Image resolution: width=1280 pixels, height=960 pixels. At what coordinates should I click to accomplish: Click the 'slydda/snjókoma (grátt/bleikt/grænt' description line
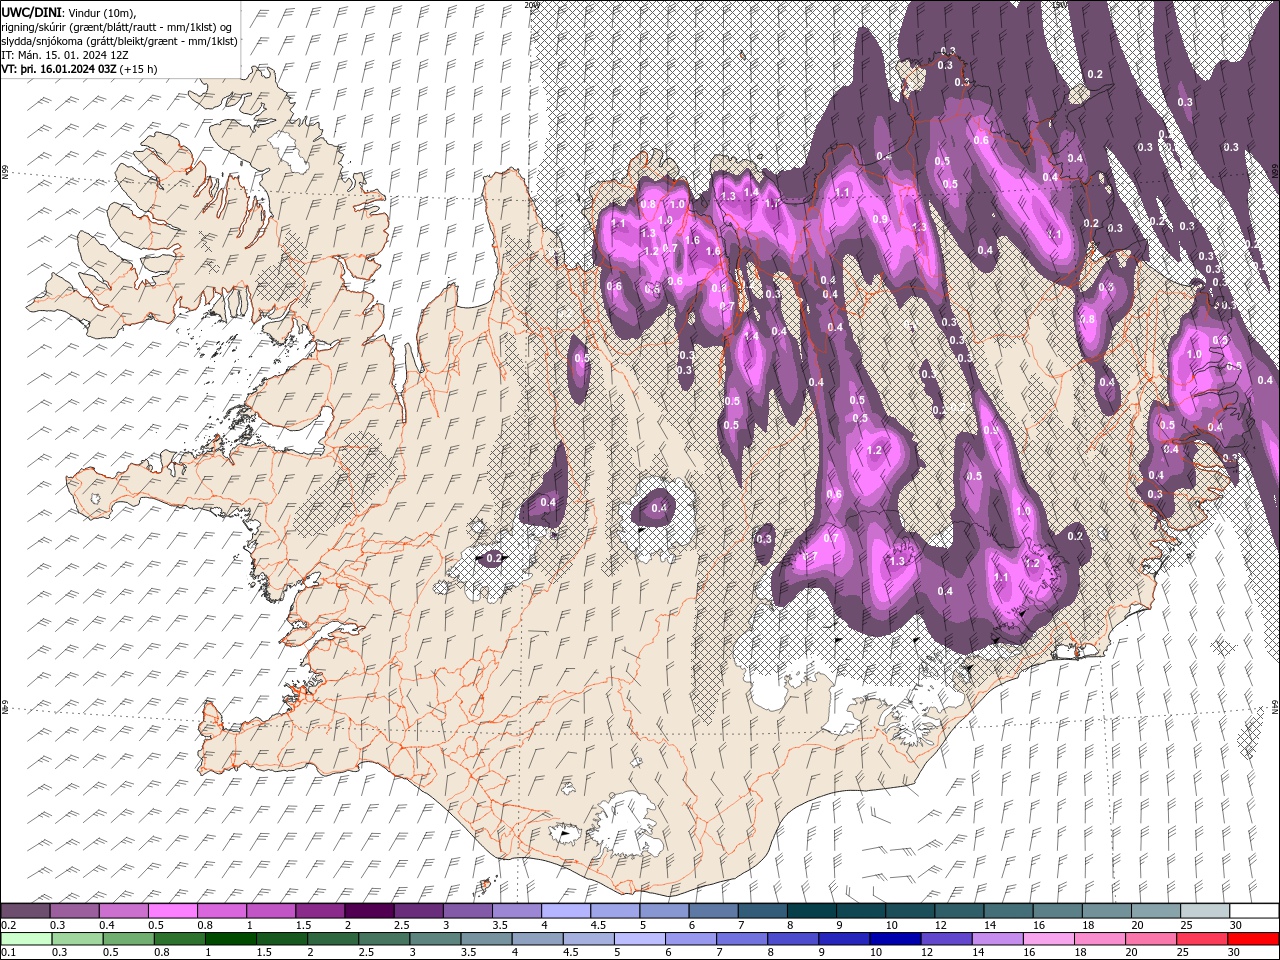pos(120,41)
